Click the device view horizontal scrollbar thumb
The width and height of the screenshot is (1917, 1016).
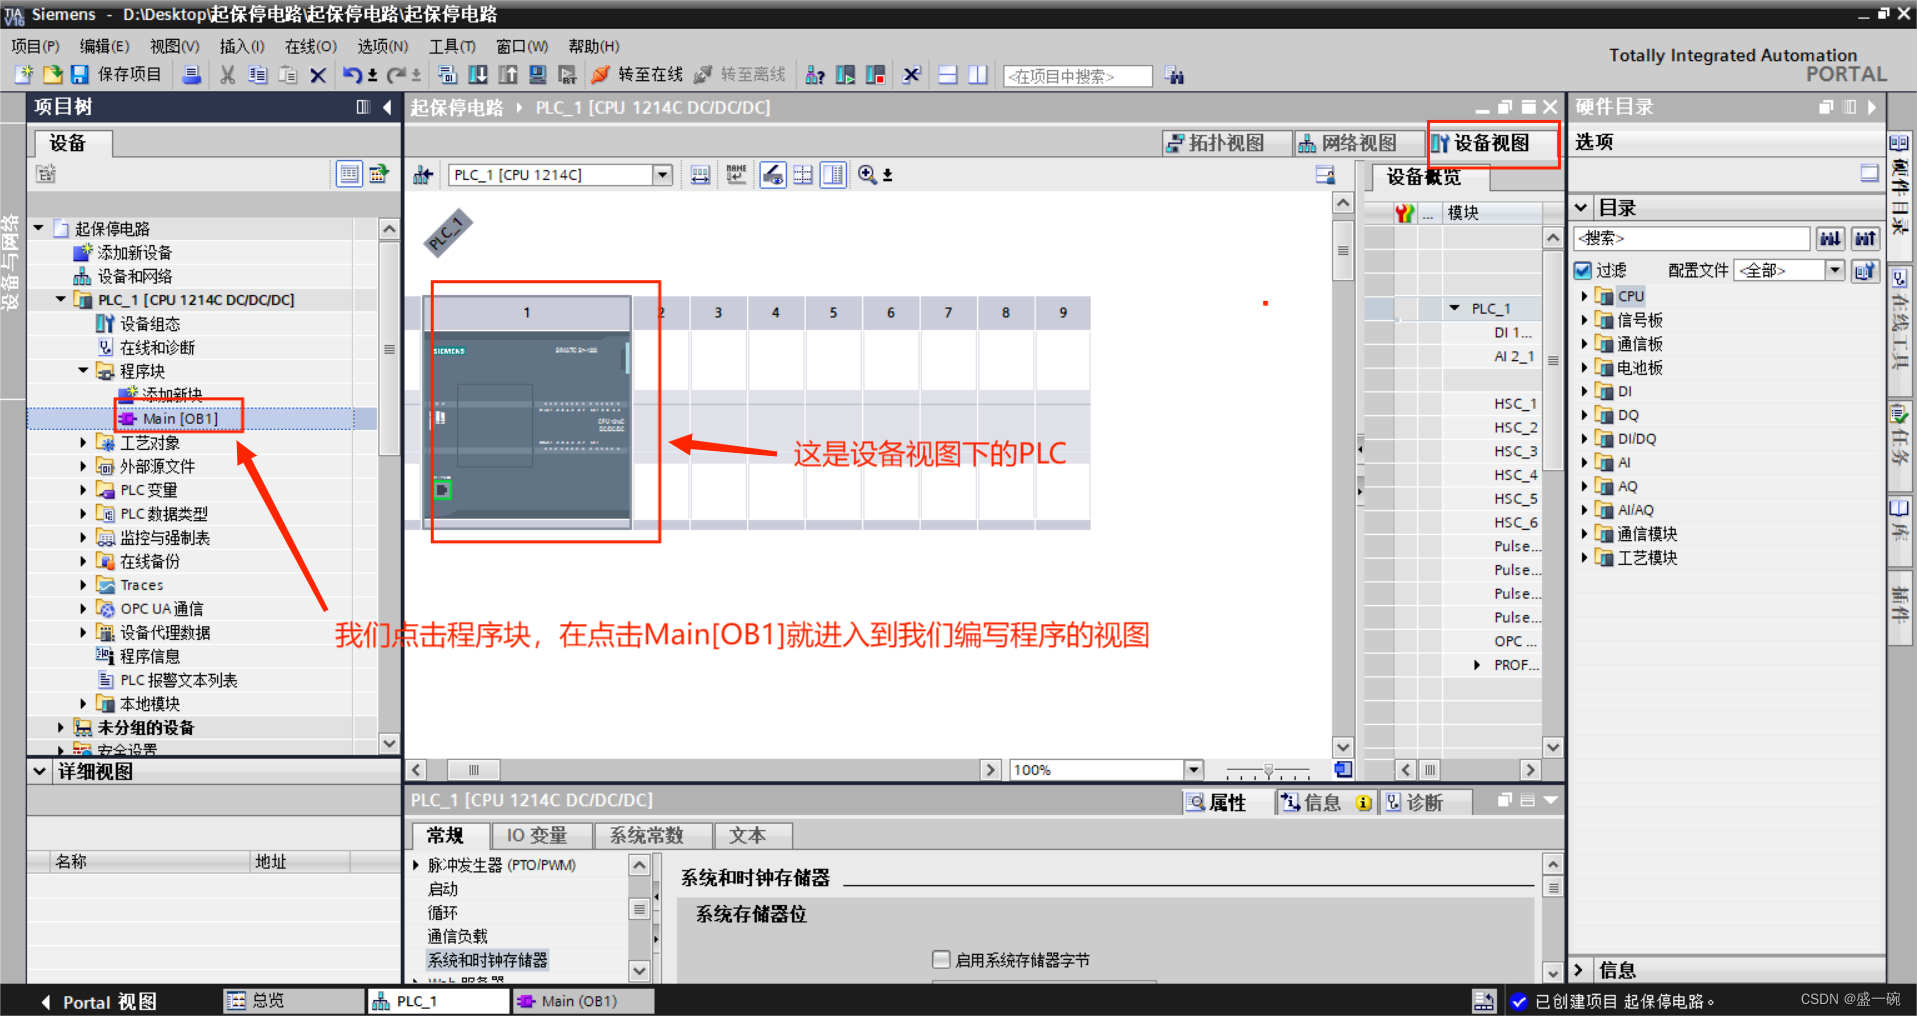pos(474,770)
